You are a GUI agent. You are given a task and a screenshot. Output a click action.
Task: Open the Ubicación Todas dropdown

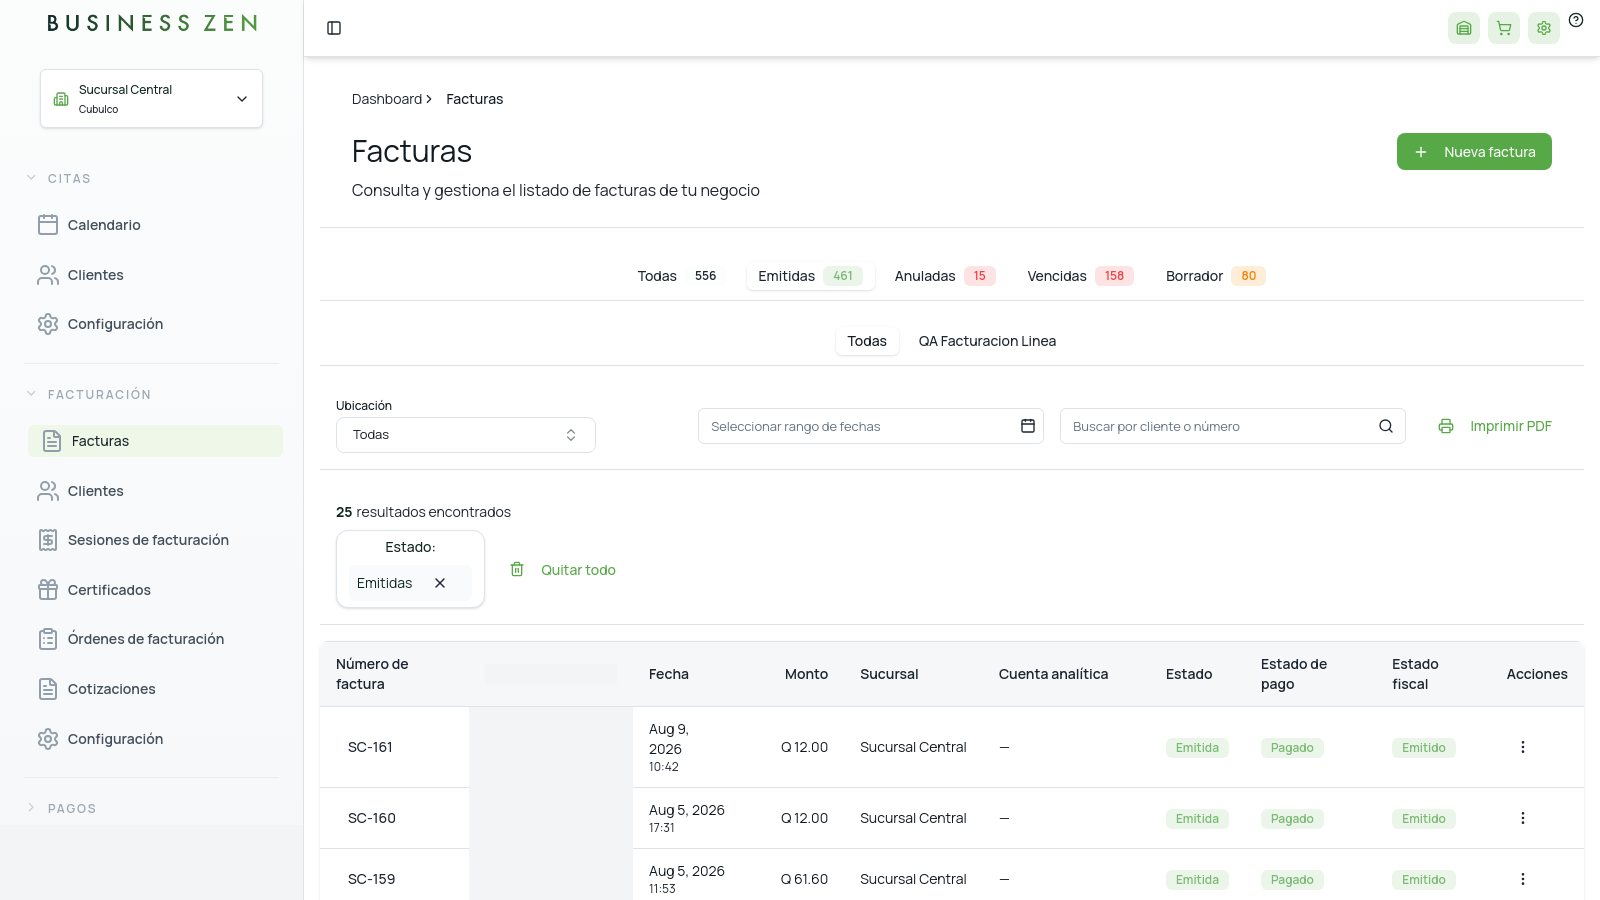coord(466,435)
